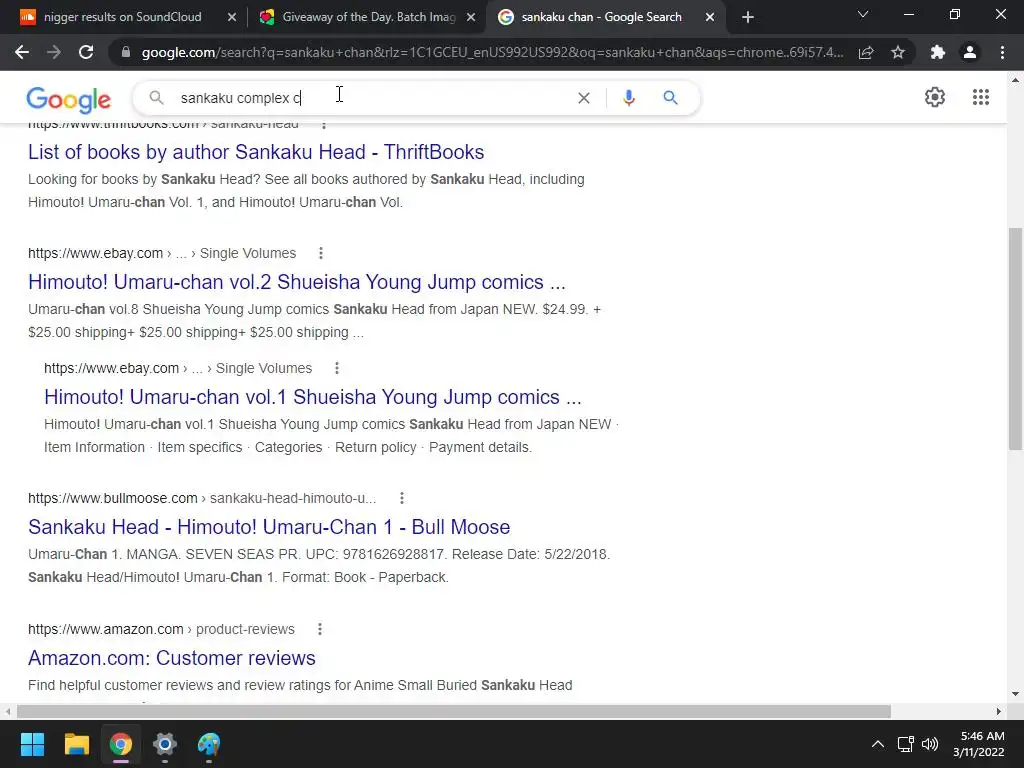
Task: Open the Settings gear in the taskbar
Action: click(x=165, y=744)
